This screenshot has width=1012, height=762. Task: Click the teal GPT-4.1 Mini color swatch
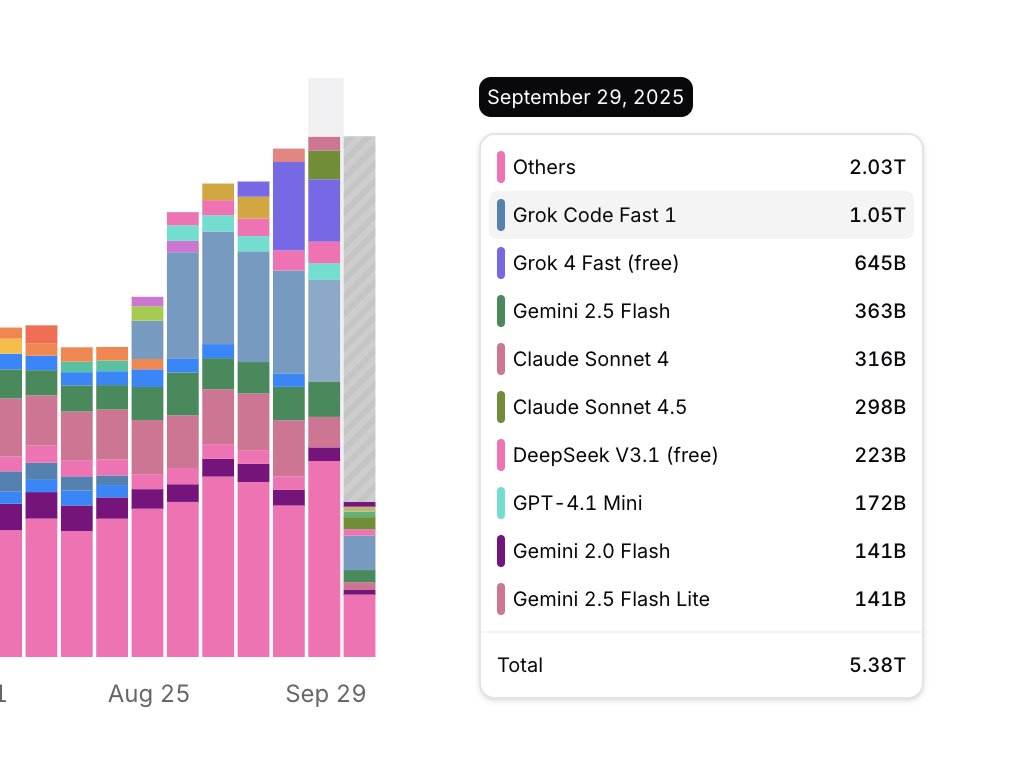[501, 503]
